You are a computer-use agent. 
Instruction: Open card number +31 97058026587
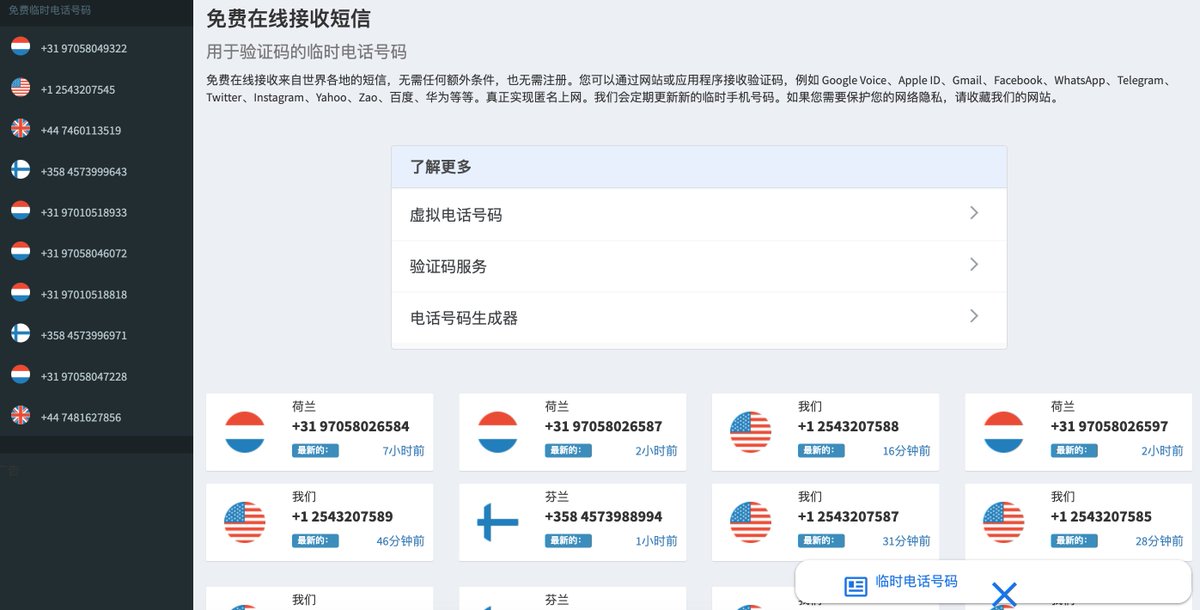604,426
